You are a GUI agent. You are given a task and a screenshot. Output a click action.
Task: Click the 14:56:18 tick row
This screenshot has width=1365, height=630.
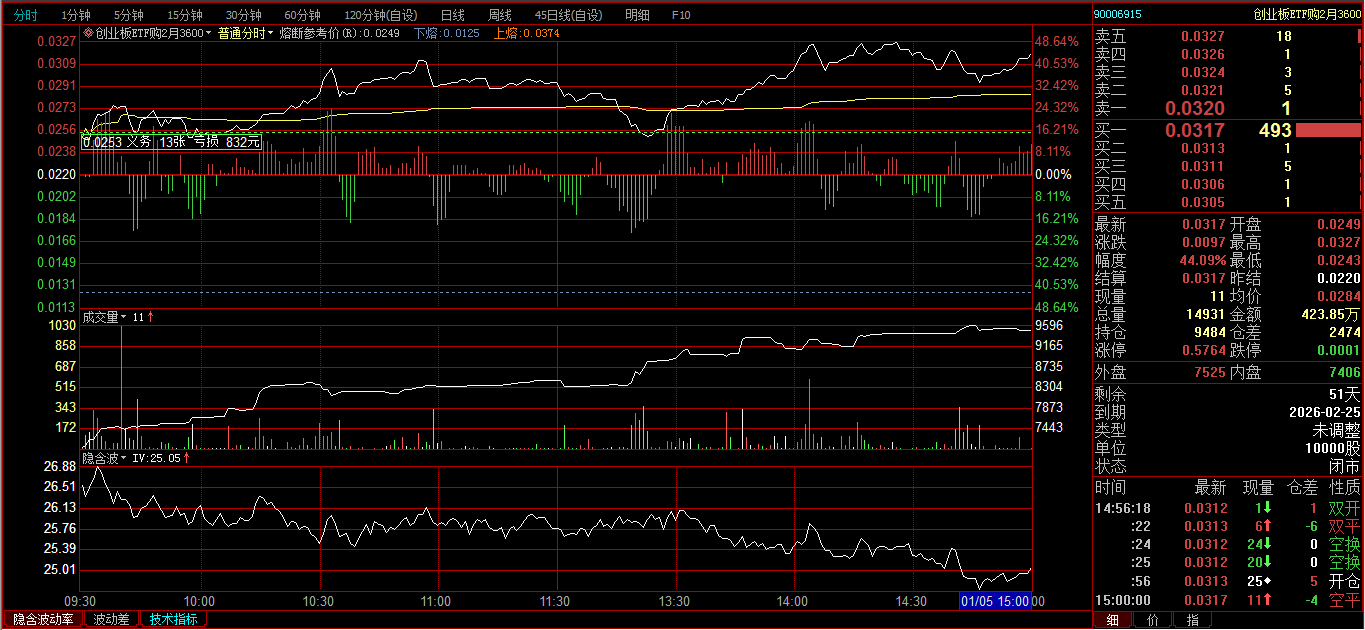[1227, 508]
